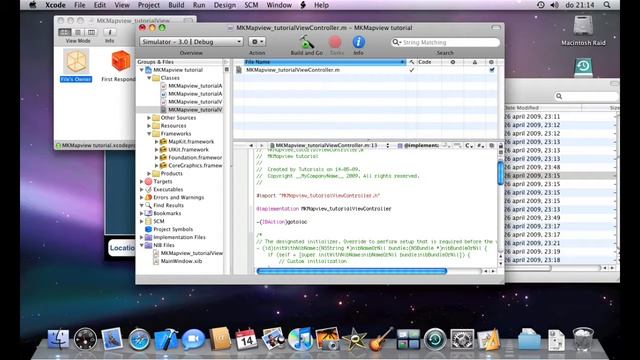Viewport: 640px width, 360px height.
Task: Select UIKit.framework in the tree
Action: click(188, 149)
